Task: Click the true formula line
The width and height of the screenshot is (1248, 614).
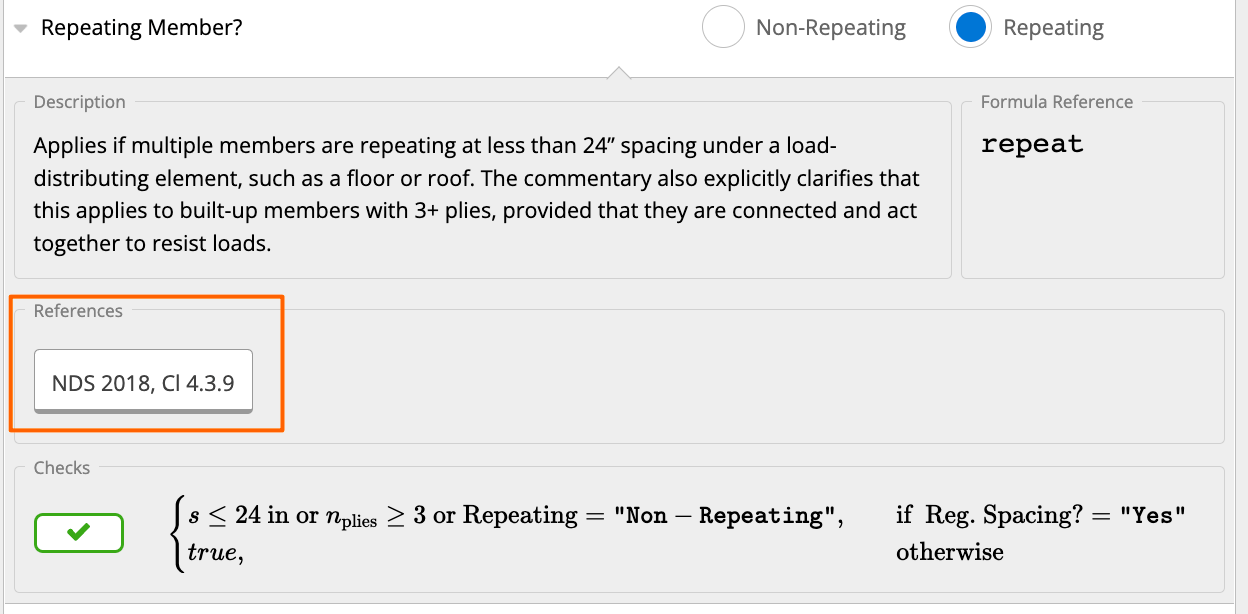Action: (216, 552)
